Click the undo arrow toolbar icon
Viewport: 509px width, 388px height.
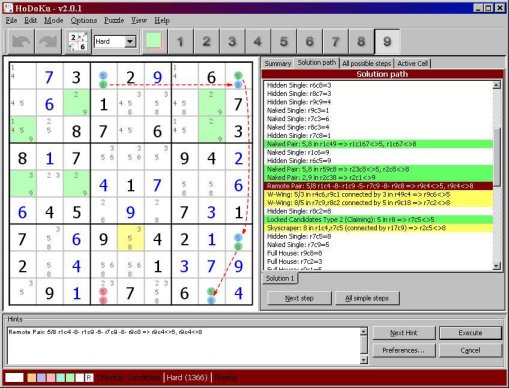(x=21, y=42)
